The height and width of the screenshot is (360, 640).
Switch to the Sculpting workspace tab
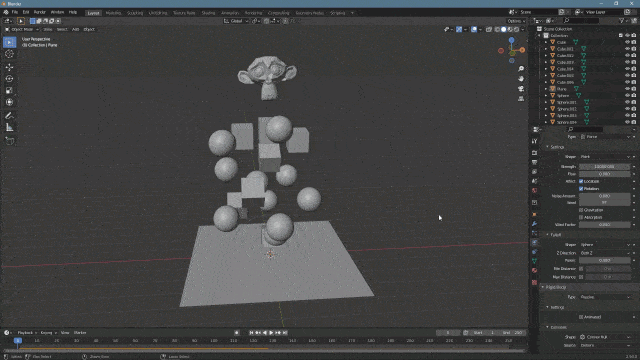135,13
